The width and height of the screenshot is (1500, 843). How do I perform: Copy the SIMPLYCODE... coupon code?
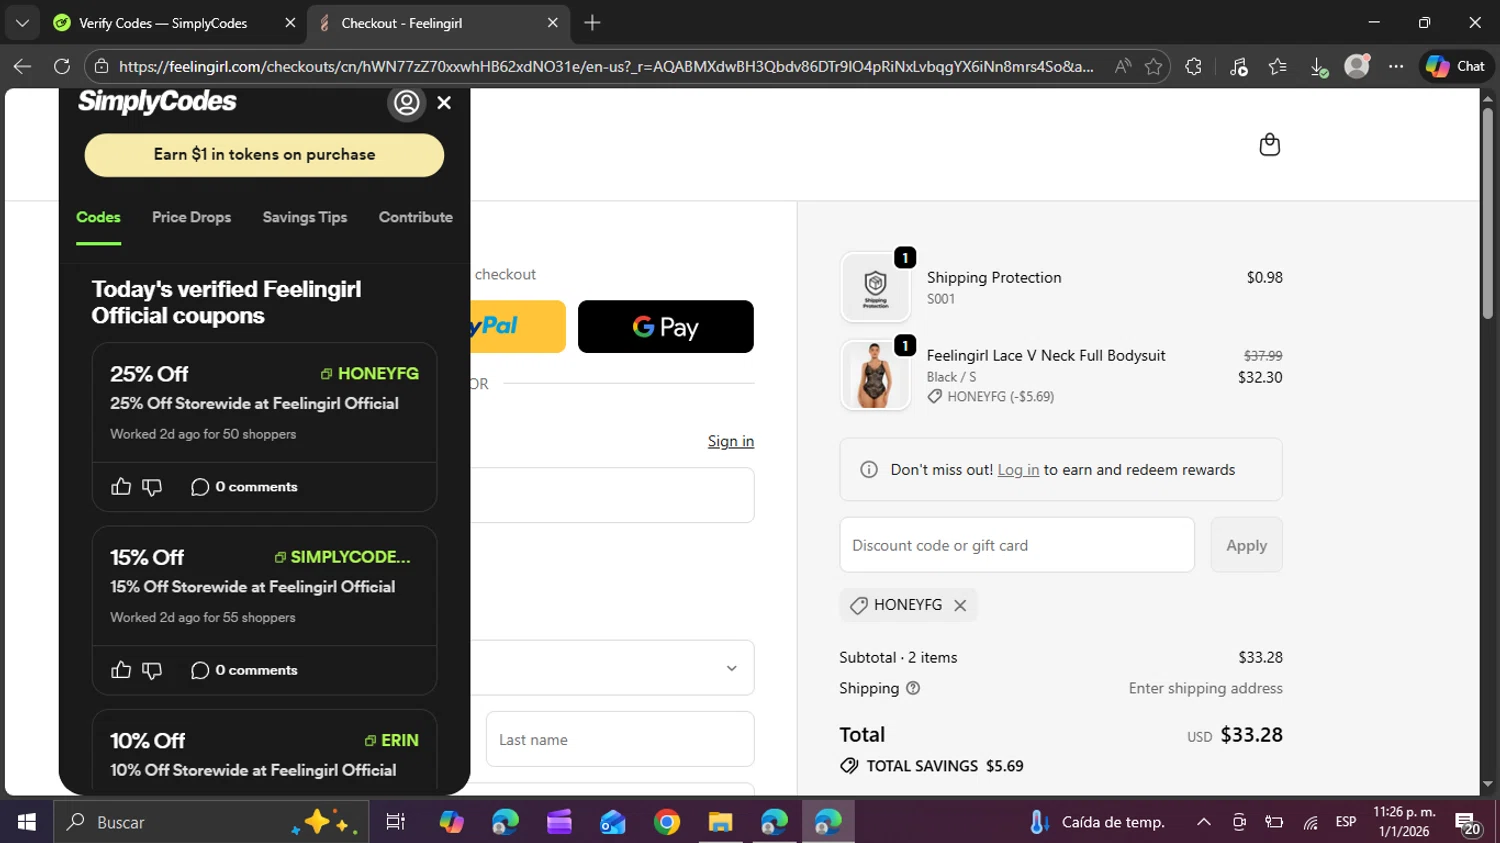(x=342, y=557)
